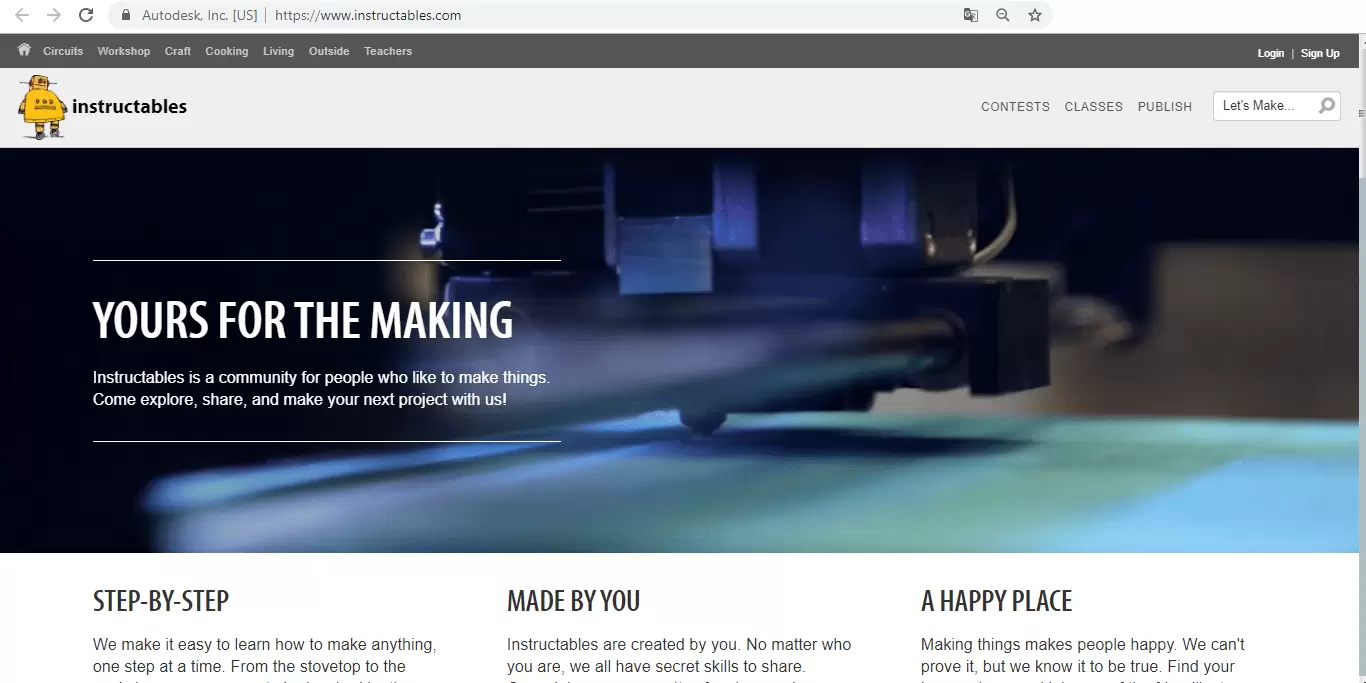Click the 'Autodesk, Inc. [US]' certificate label
1366x683 pixels.
tap(199, 15)
